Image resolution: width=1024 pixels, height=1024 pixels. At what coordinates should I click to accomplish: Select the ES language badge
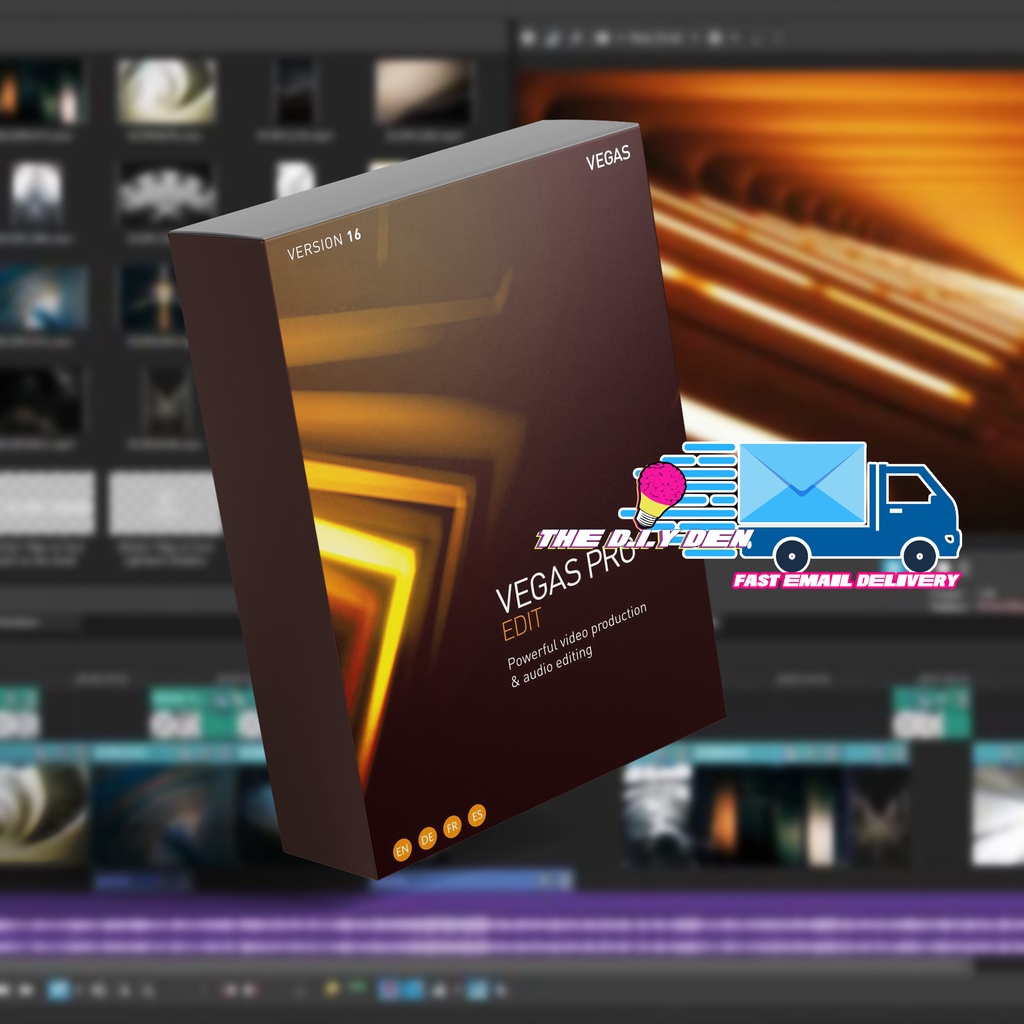click(477, 817)
